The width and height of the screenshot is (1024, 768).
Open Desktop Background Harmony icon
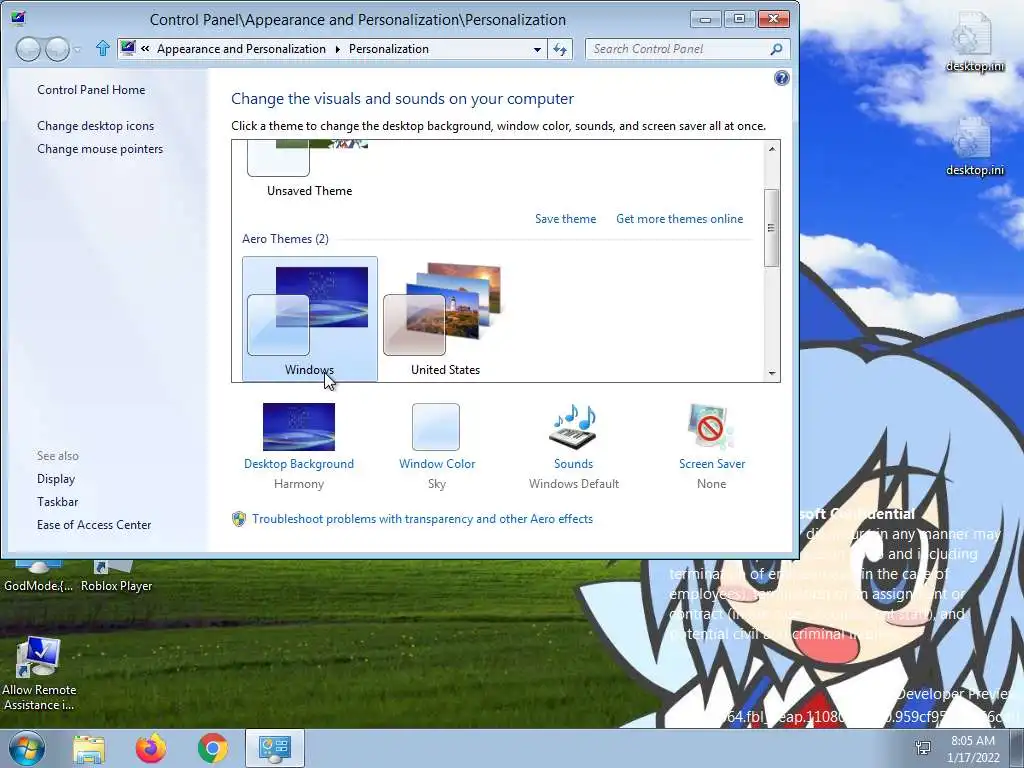click(298, 427)
